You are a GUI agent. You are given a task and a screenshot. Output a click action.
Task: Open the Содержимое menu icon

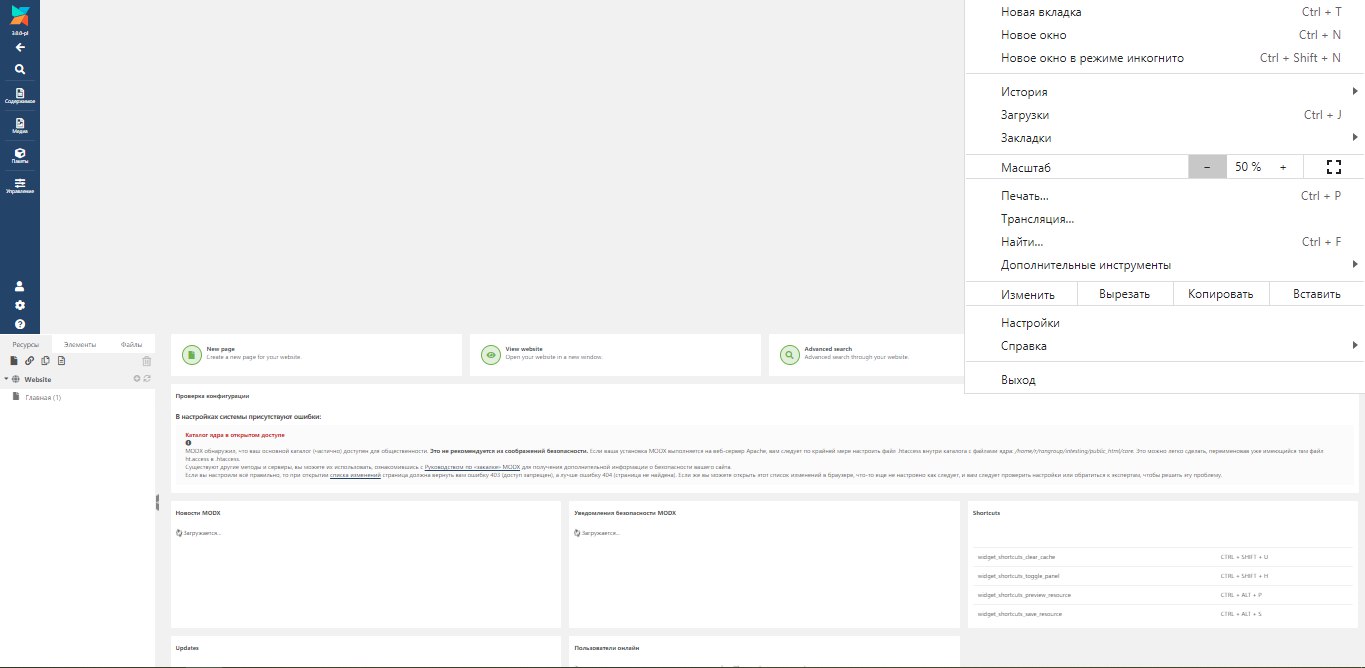click(x=20, y=96)
